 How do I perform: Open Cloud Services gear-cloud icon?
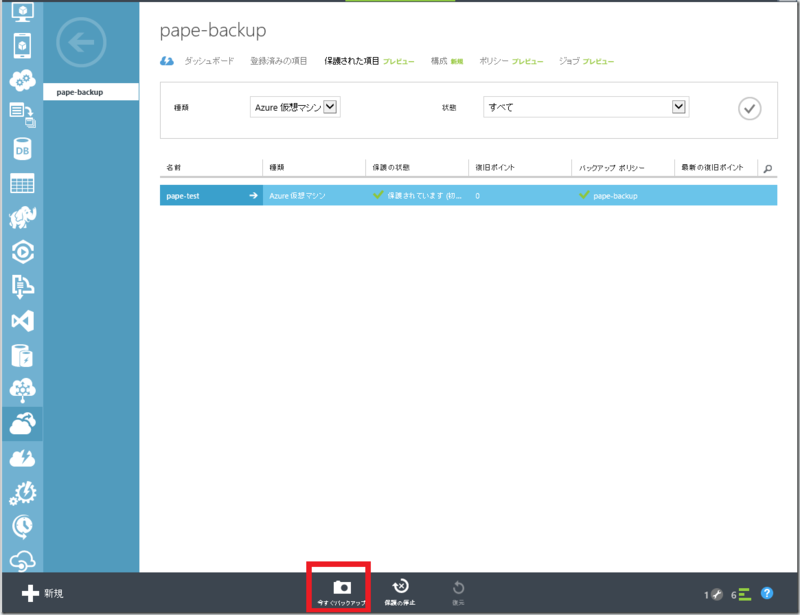[22, 80]
